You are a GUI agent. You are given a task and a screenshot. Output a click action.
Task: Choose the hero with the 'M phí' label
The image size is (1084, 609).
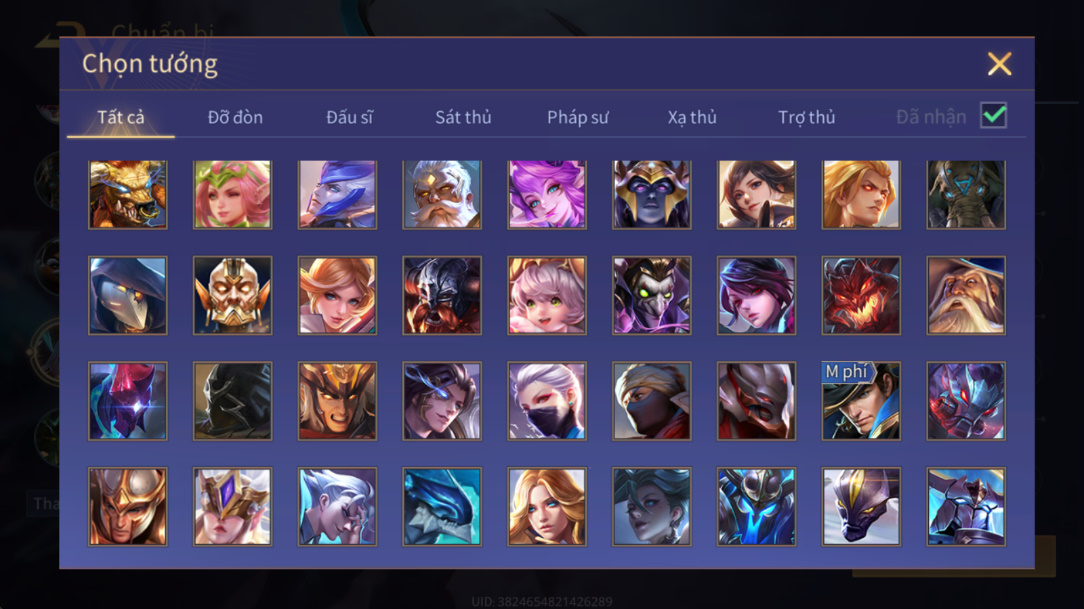click(x=861, y=401)
